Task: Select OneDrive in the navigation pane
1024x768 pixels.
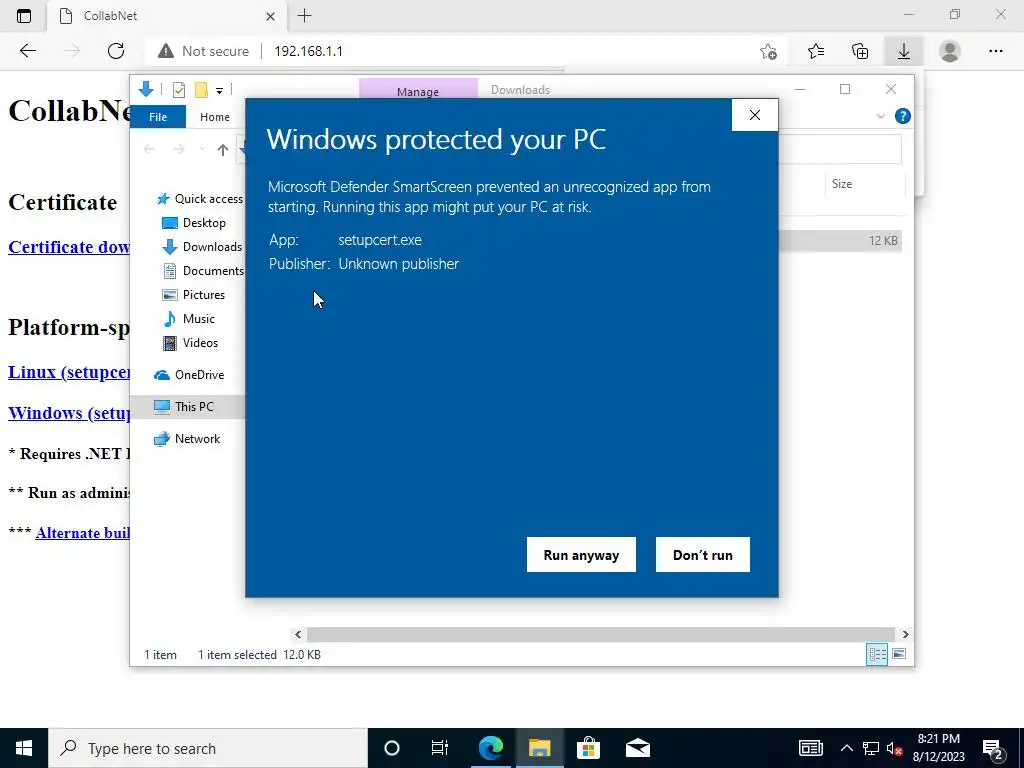Action: coord(189,375)
